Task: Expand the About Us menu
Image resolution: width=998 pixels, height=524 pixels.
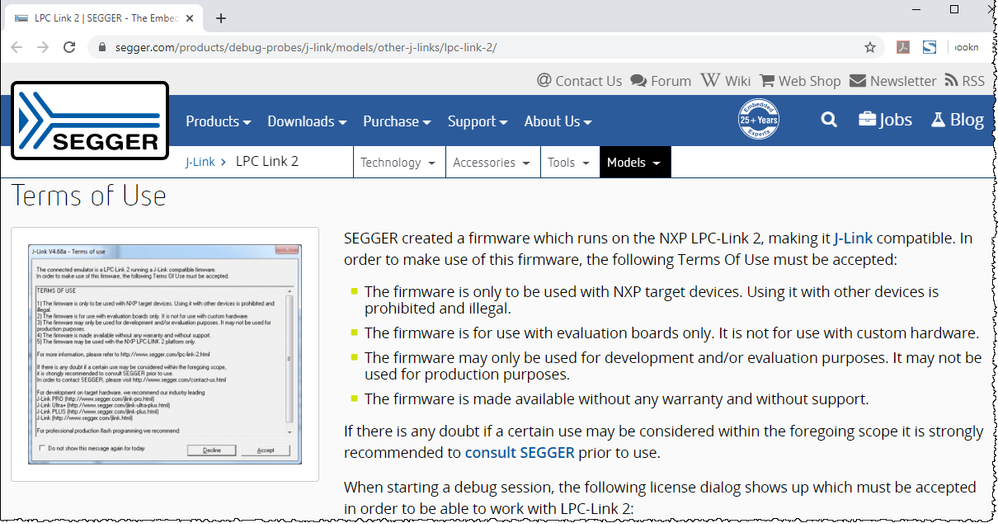Action: click(x=558, y=121)
